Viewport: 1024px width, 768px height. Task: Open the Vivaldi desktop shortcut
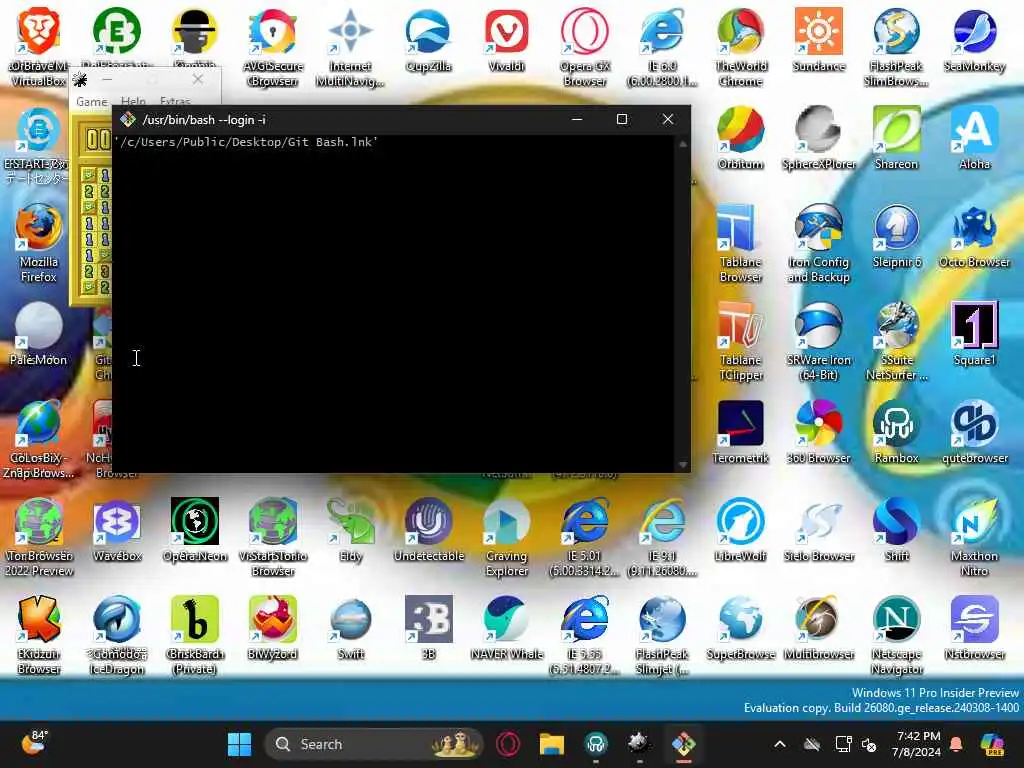[506, 40]
